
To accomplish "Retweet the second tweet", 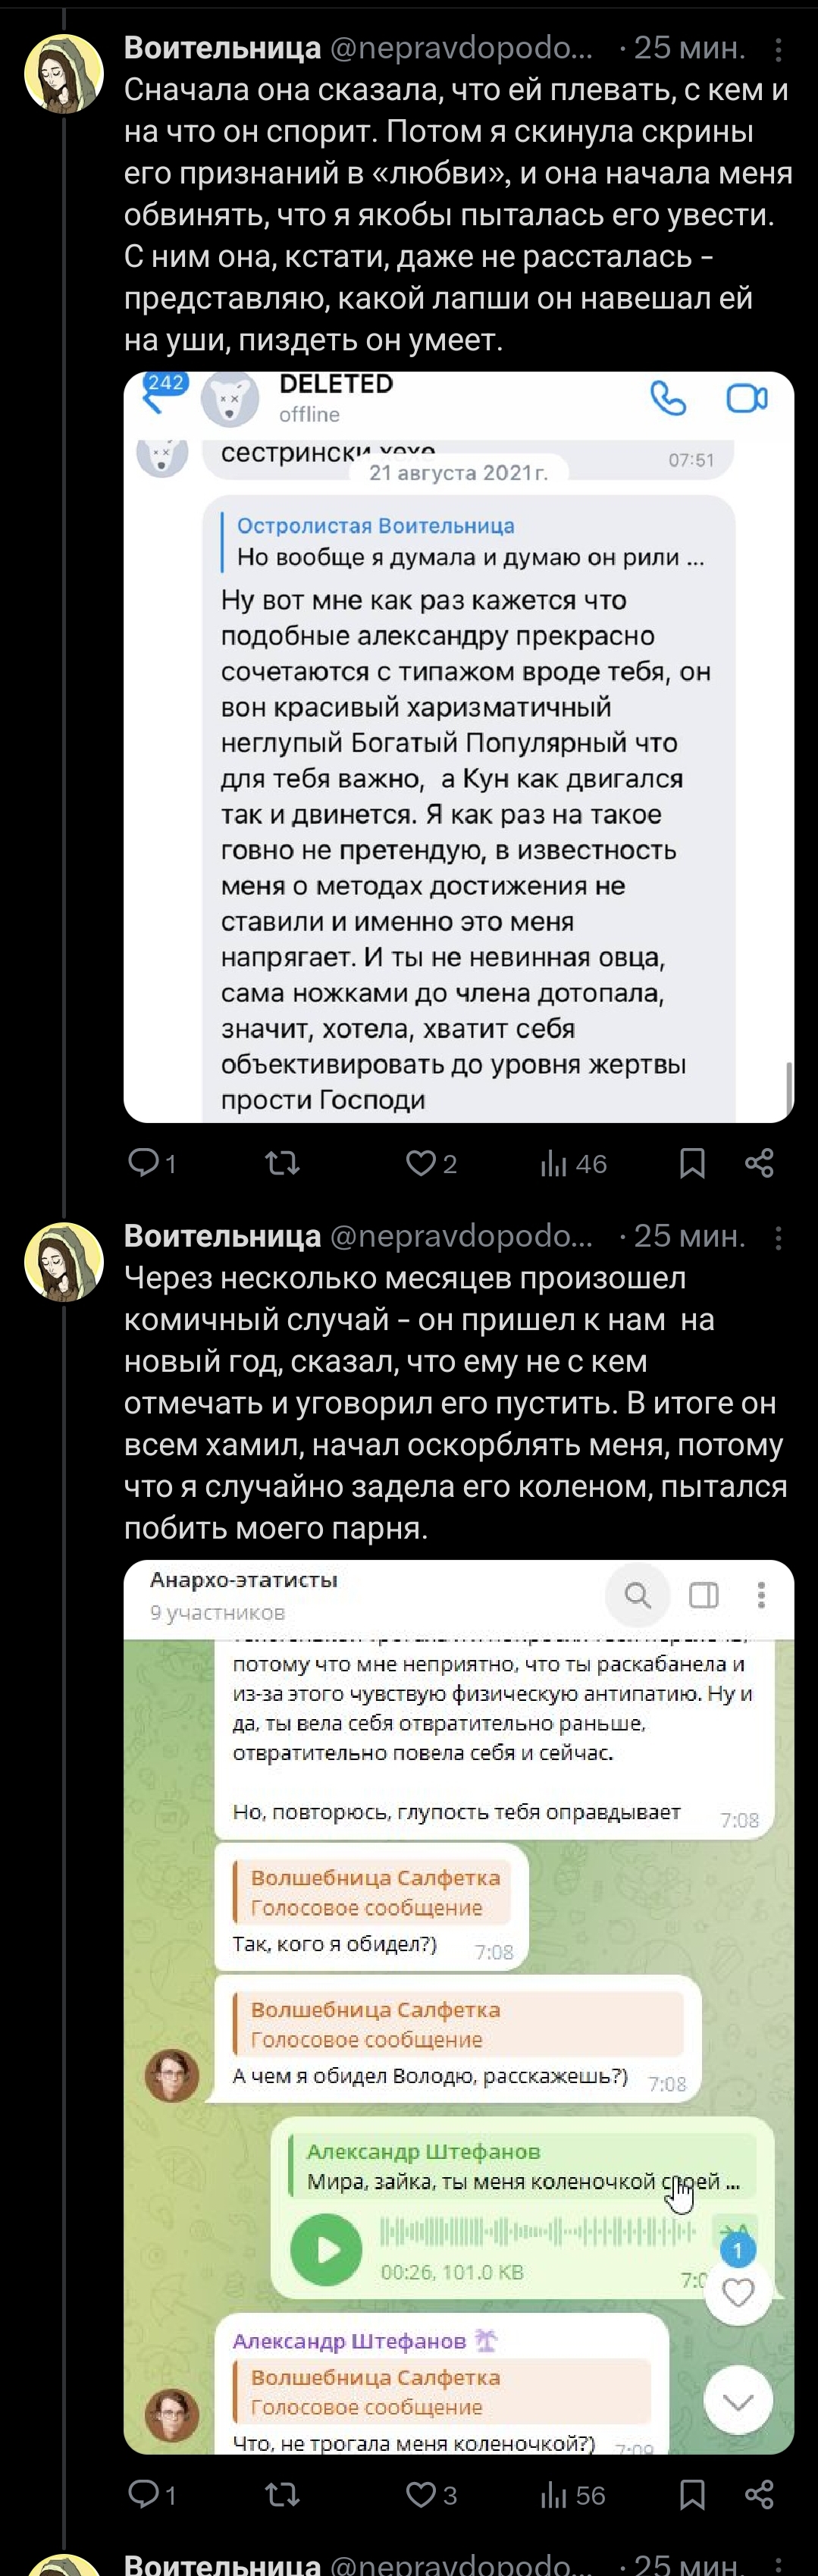I will coord(282,2495).
